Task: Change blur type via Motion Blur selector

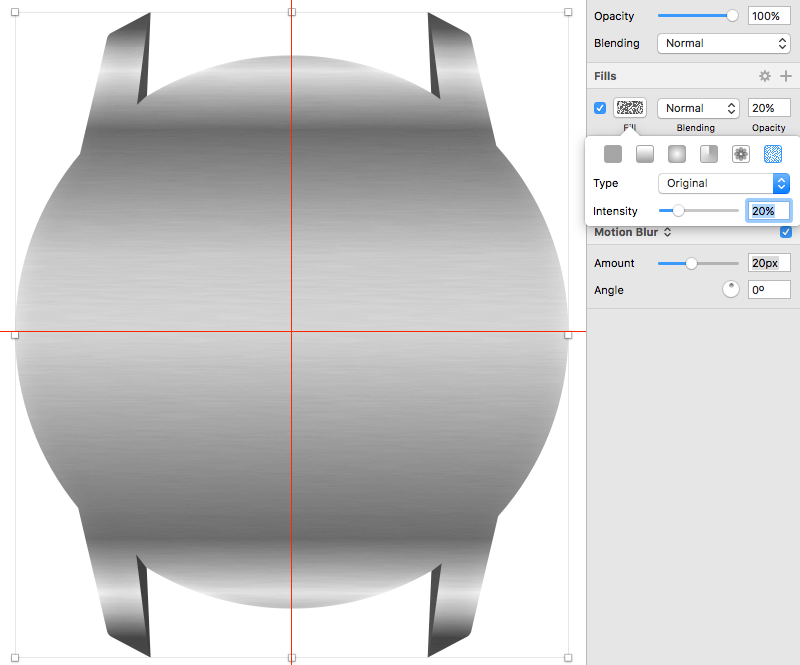Action: 633,232
